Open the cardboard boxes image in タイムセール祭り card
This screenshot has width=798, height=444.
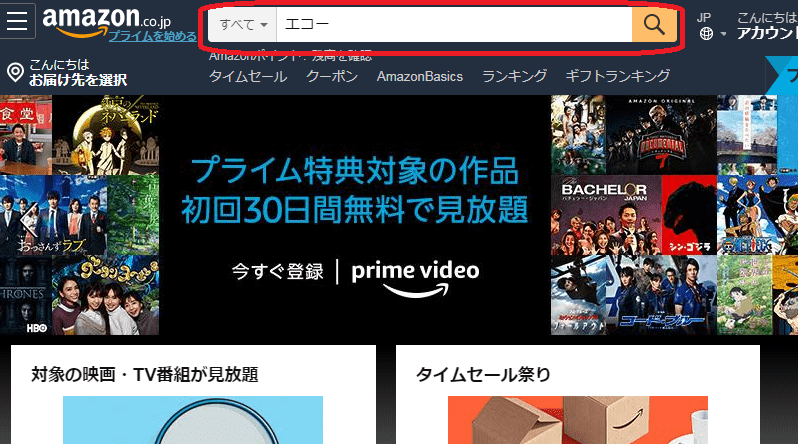pyautogui.click(x=578, y=420)
